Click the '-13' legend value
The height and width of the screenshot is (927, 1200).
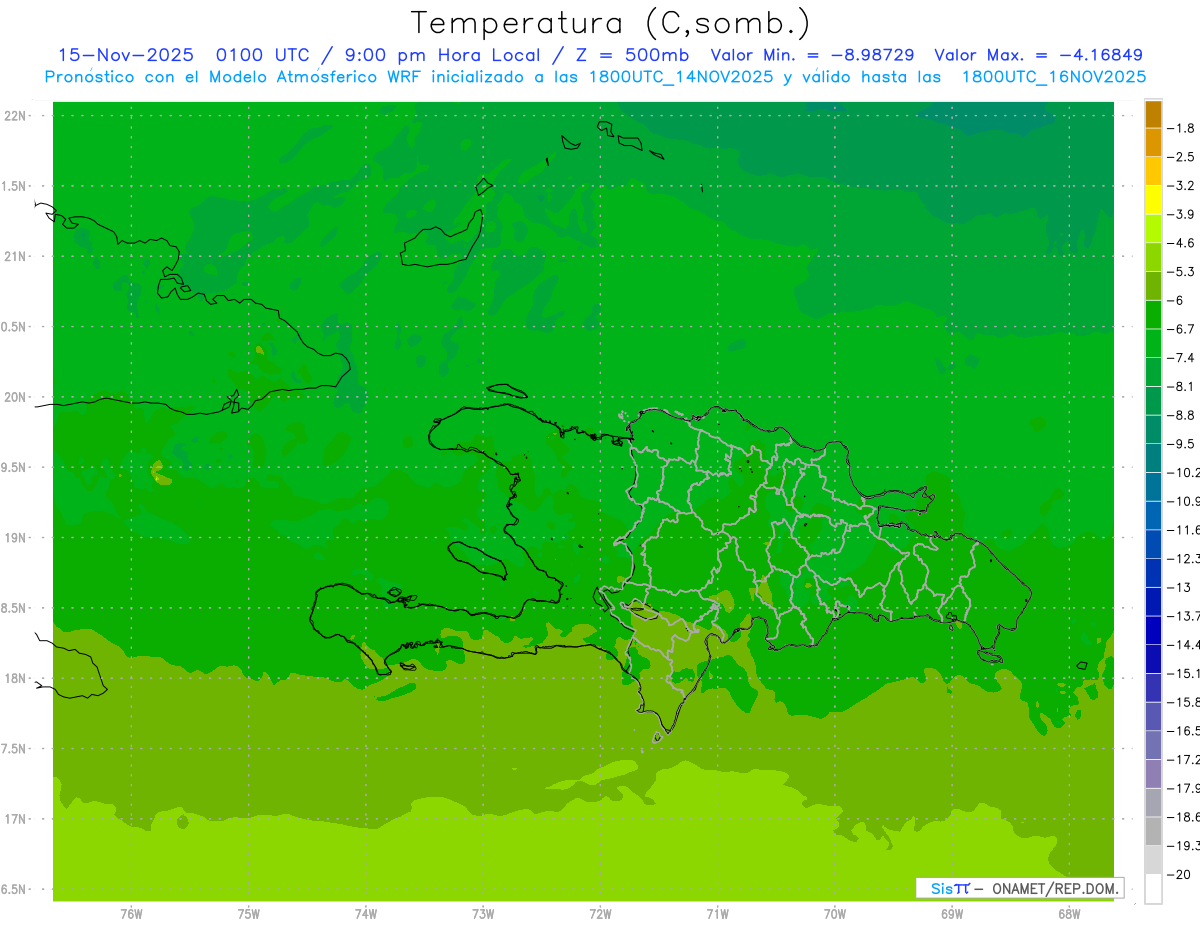coord(1180,587)
